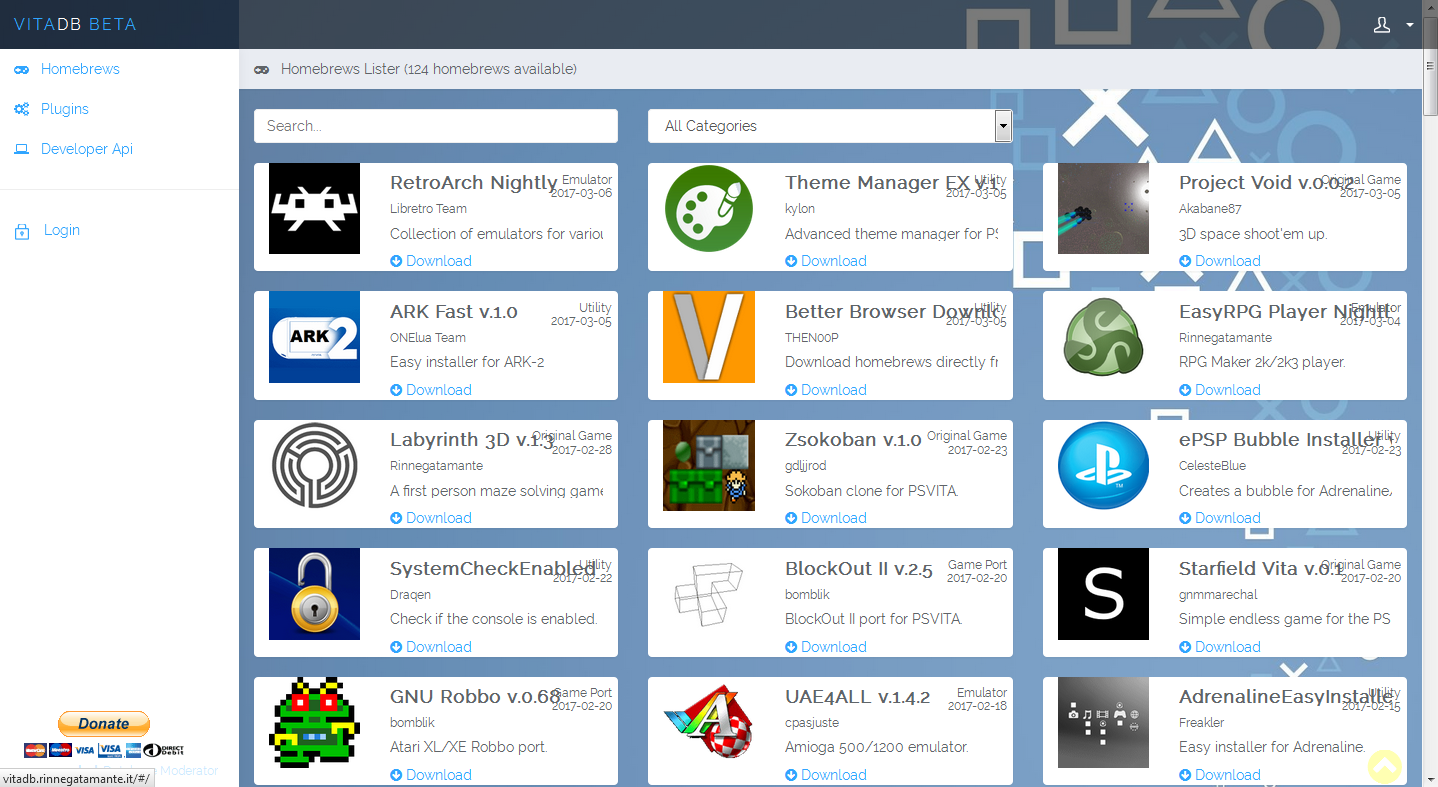1438x787 pixels.
Task: Download the Project Void homebrew
Action: pos(1226,261)
